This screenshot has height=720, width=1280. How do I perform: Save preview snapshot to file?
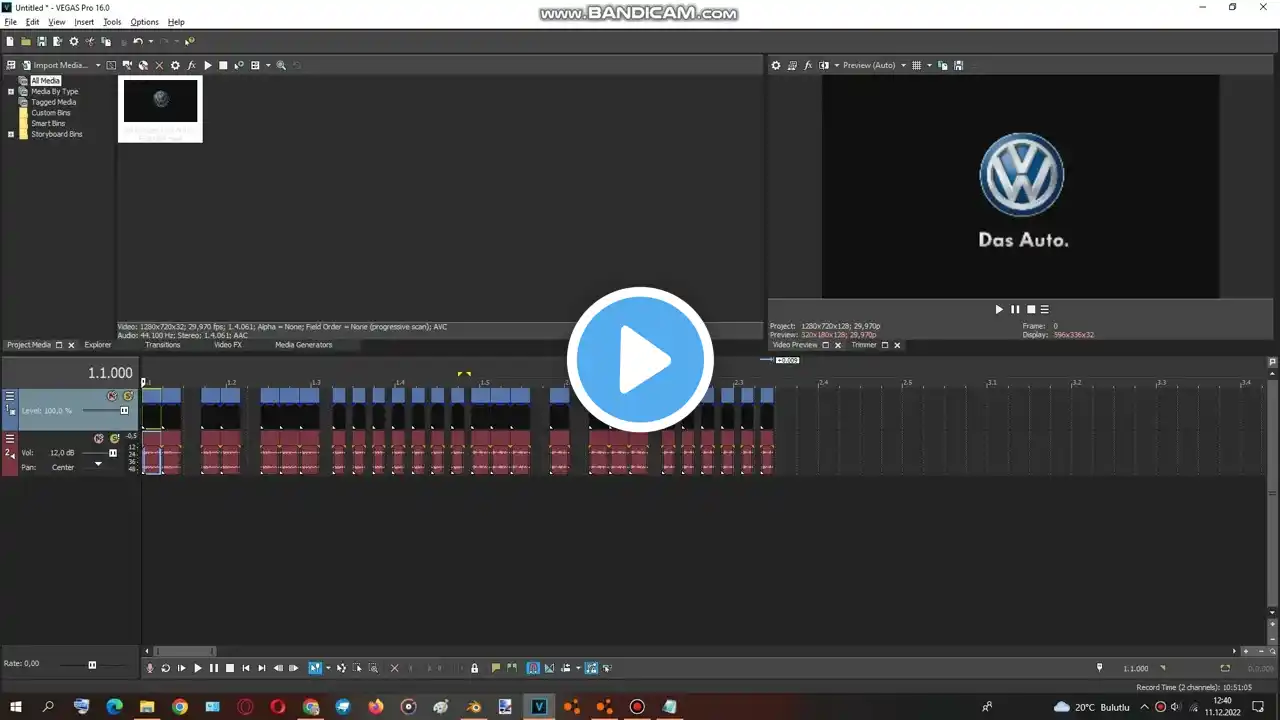tap(958, 65)
